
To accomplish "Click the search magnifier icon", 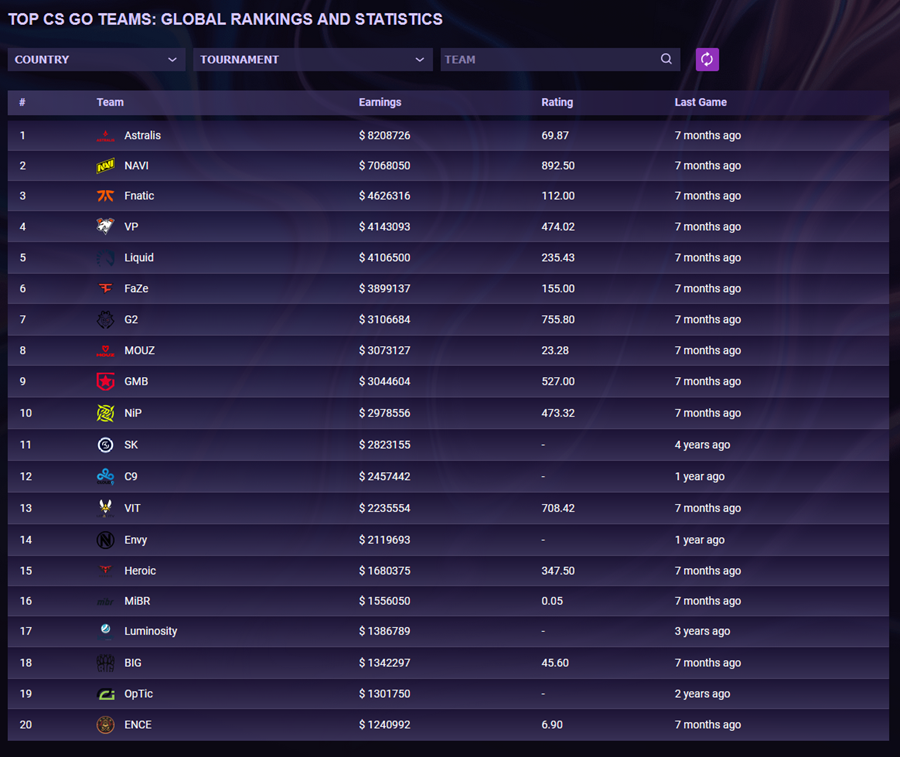I will tap(666, 59).
